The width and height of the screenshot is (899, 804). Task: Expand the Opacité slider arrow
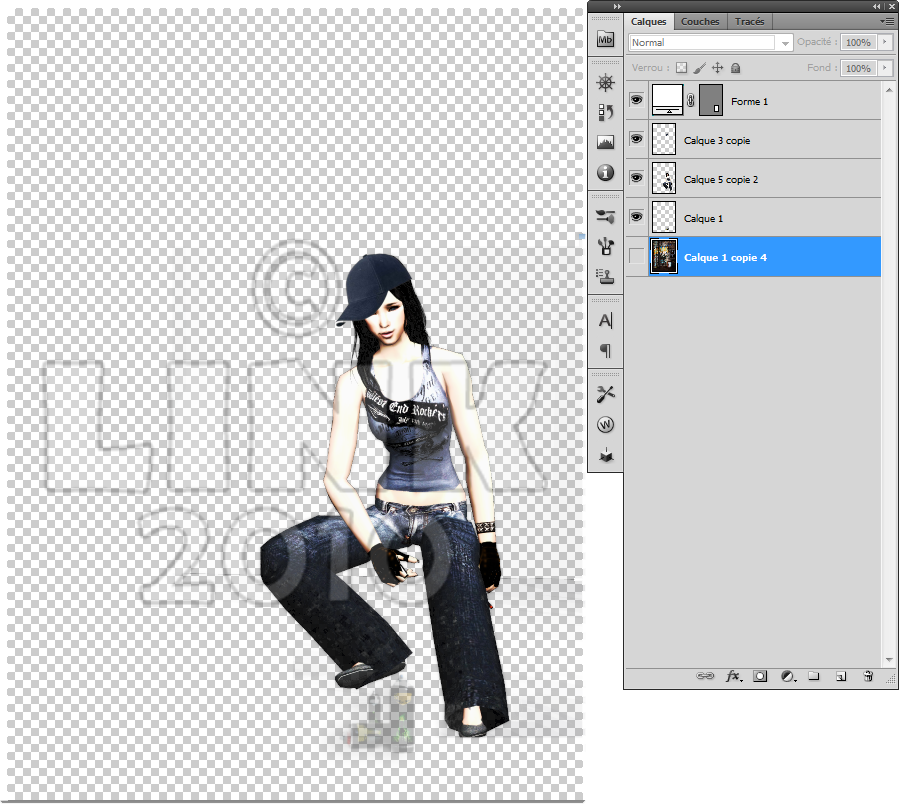[x=884, y=43]
